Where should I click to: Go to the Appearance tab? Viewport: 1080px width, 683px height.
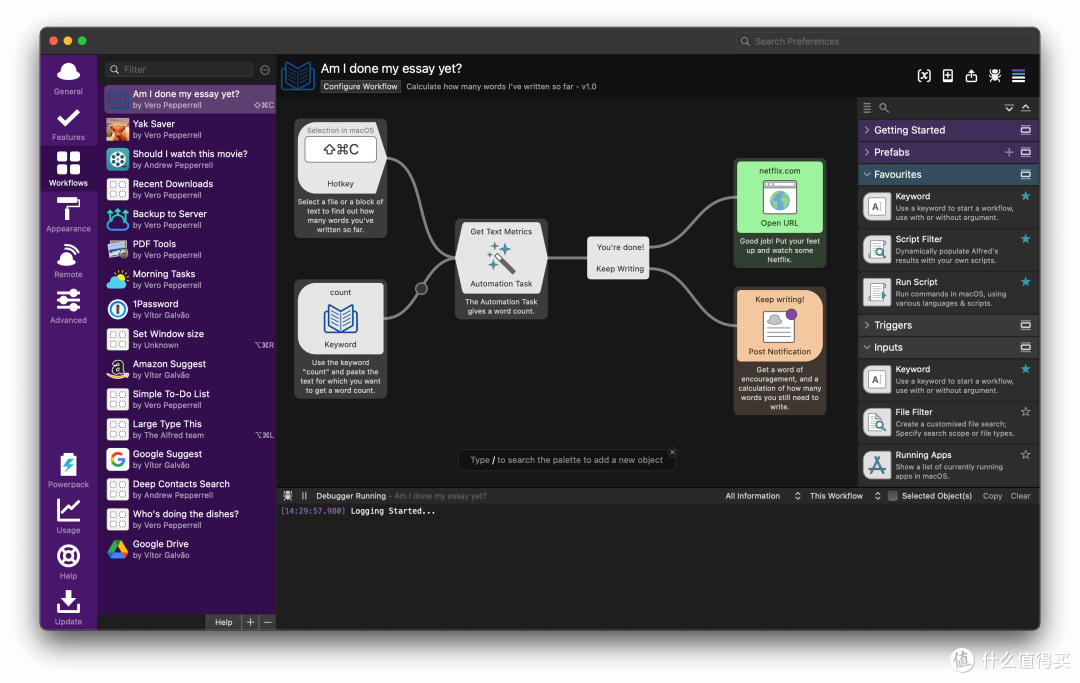(68, 215)
